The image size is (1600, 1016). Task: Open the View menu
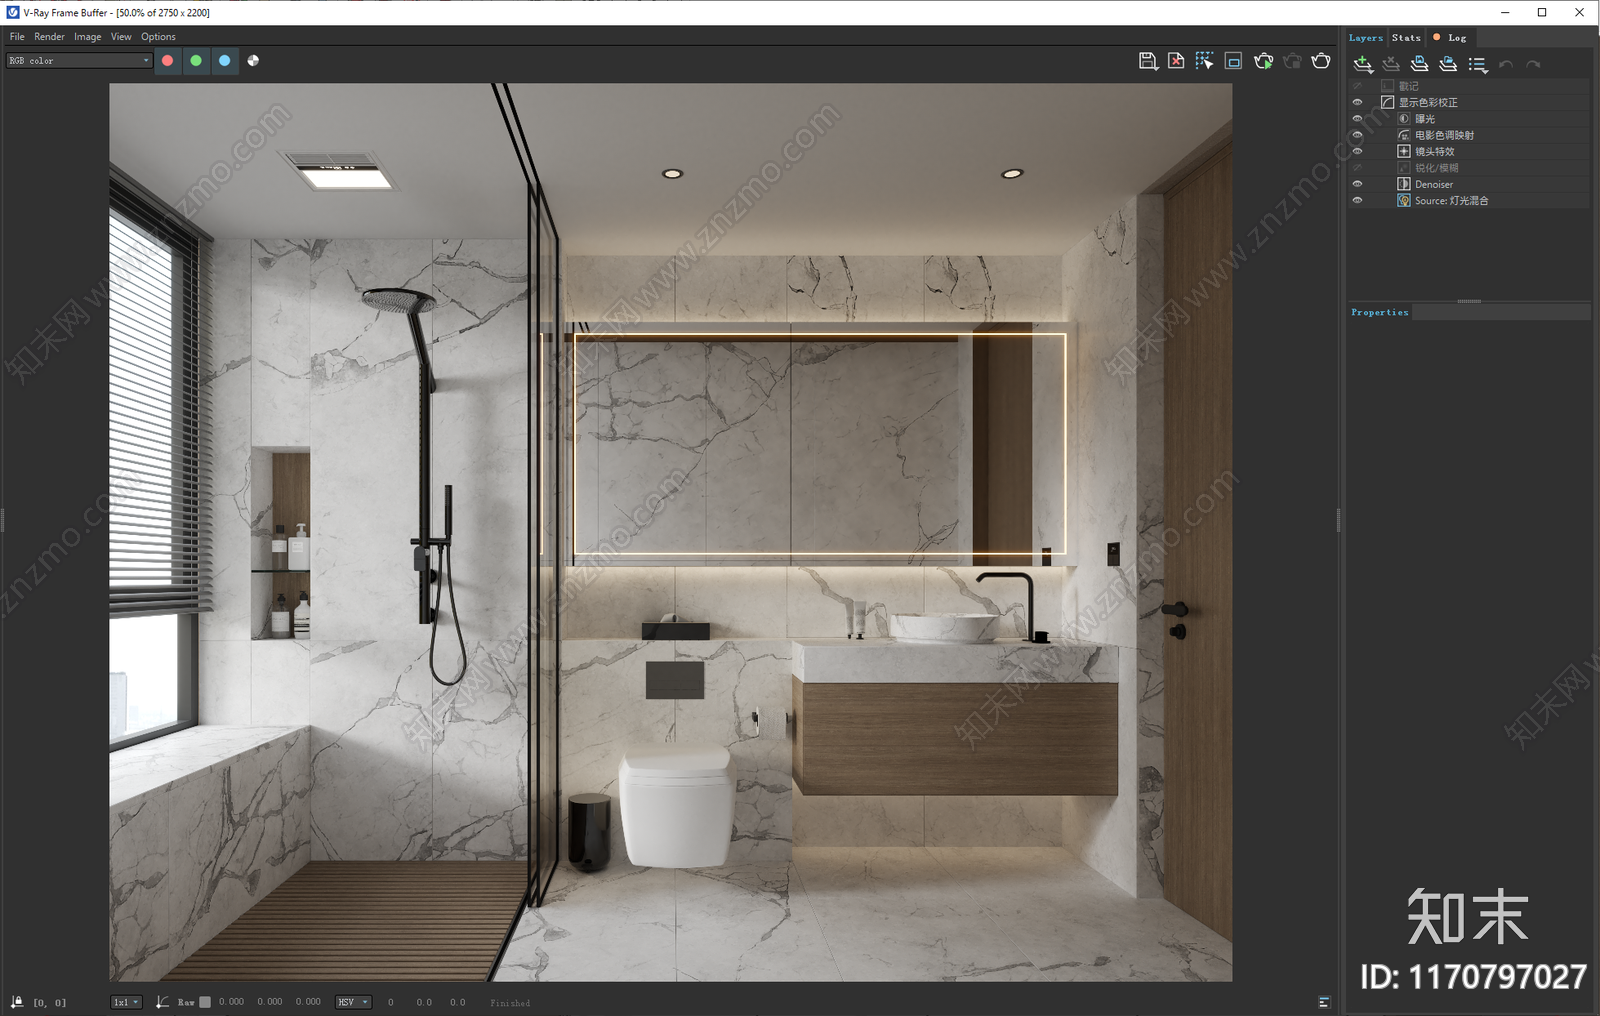tap(121, 37)
